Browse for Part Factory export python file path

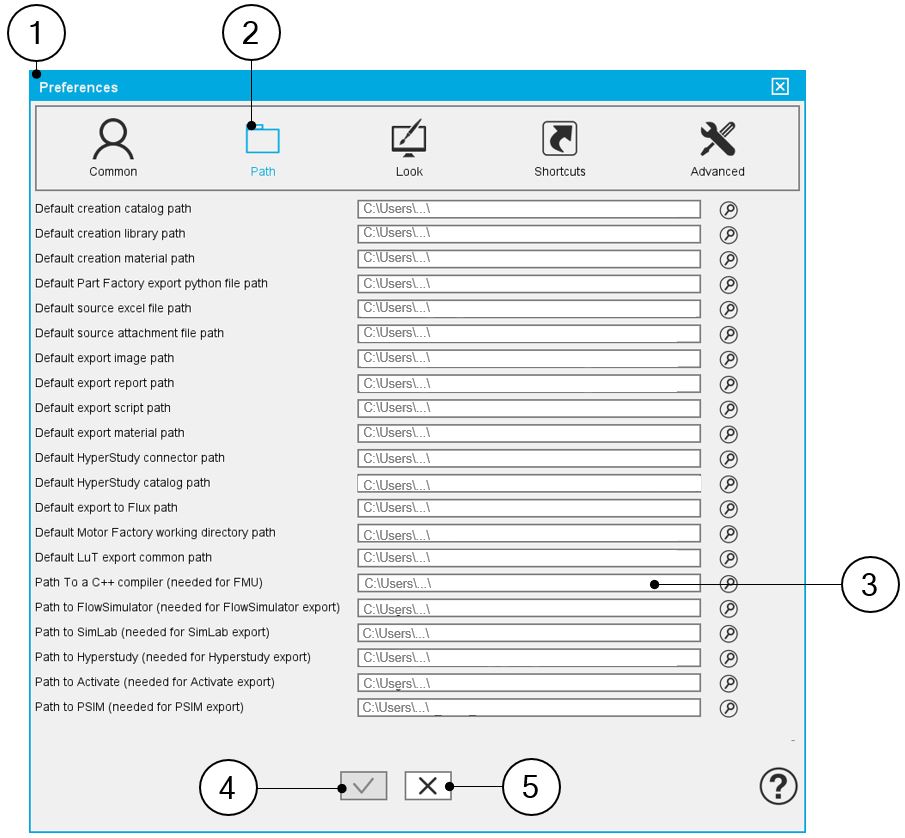click(729, 285)
